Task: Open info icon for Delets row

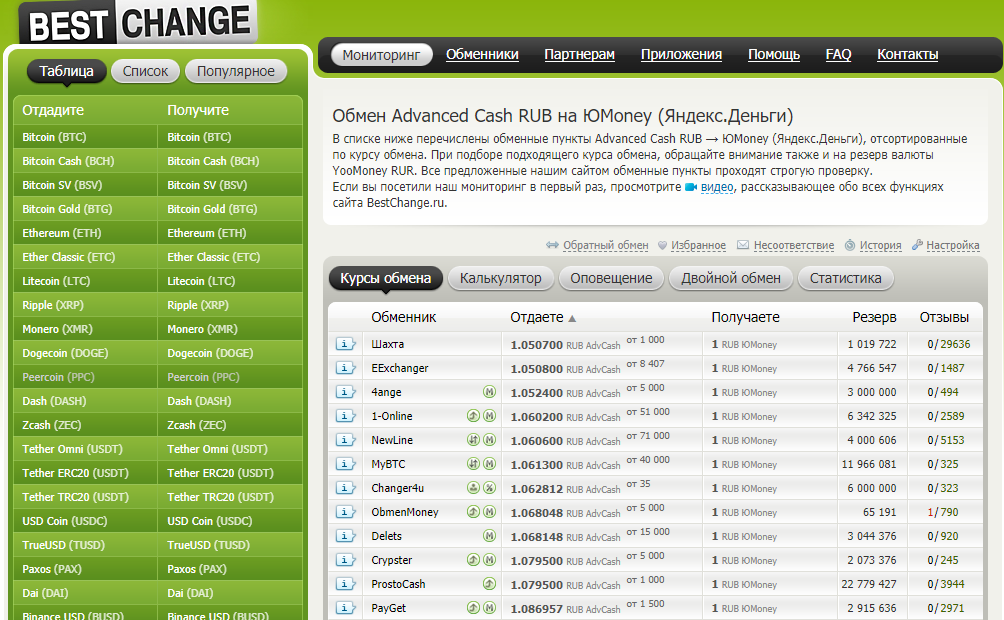Action: [x=345, y=536]
